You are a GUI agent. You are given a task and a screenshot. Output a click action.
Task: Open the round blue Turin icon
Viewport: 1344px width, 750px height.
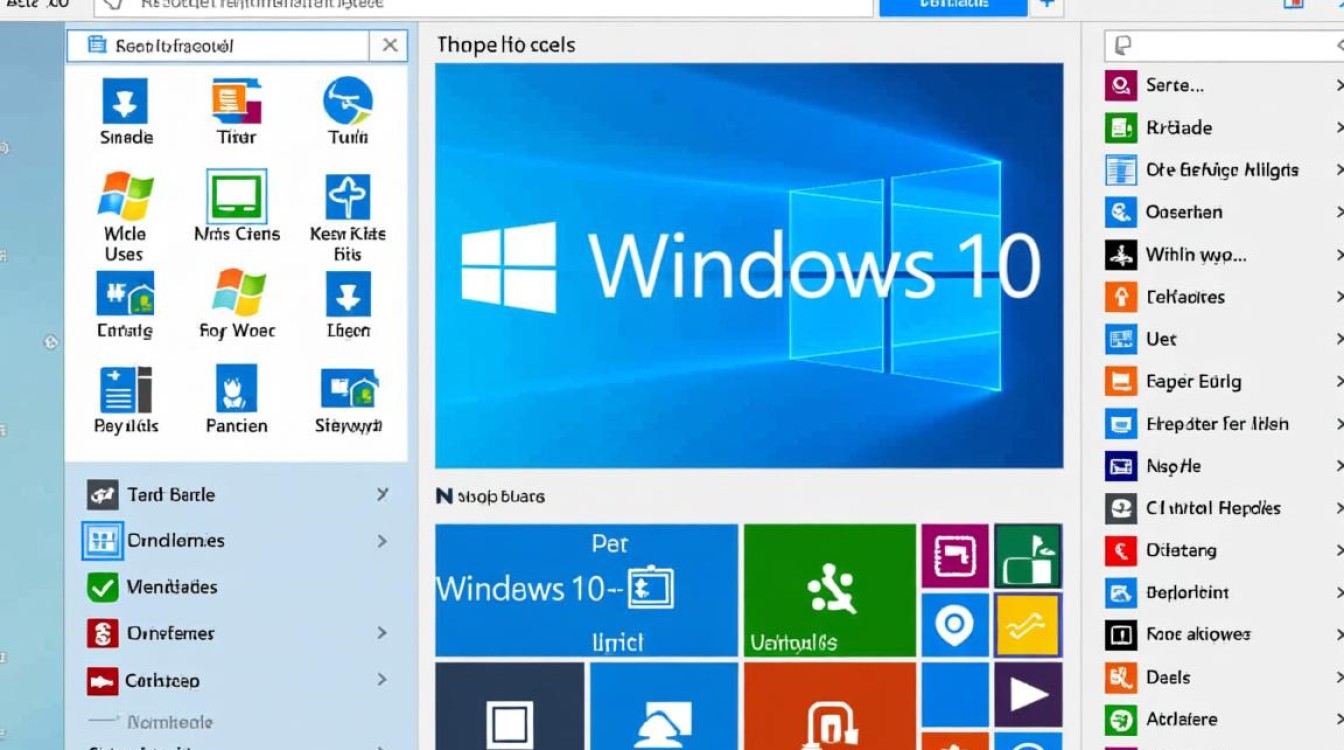[347, 102]
